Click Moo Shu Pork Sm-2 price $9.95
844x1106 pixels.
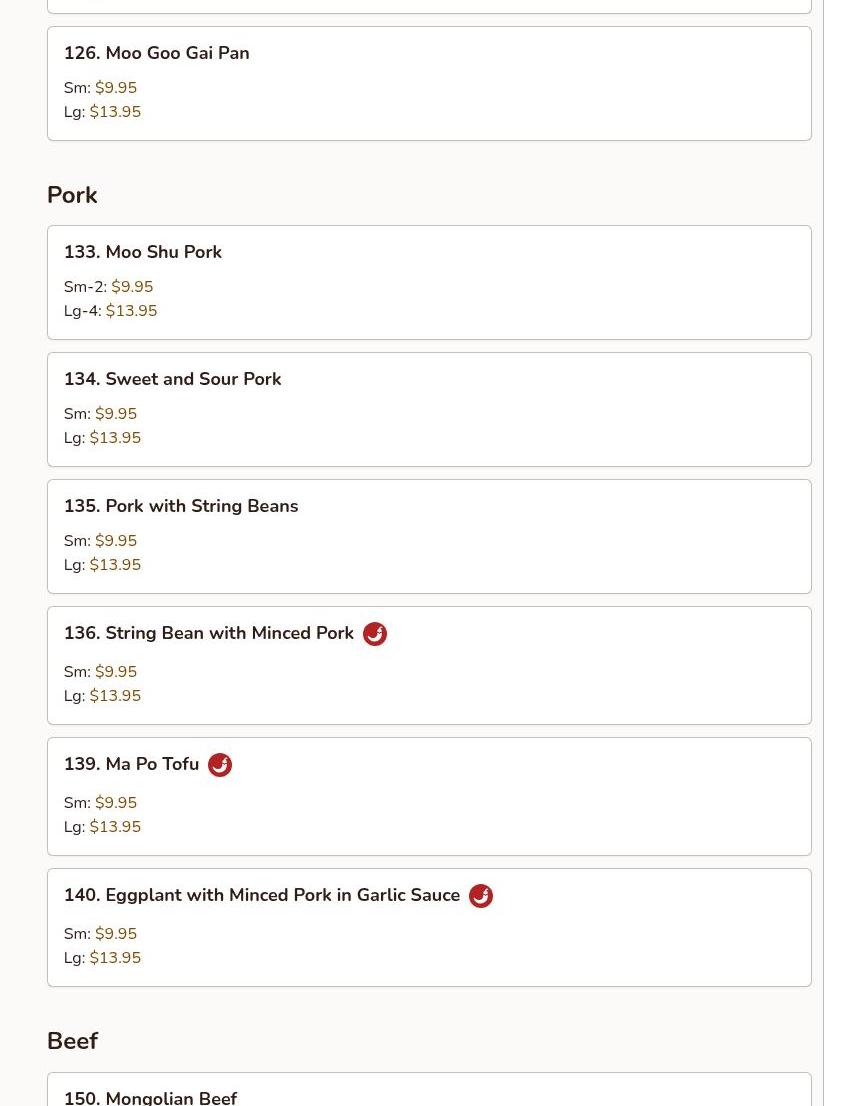[x=132, y=287]
